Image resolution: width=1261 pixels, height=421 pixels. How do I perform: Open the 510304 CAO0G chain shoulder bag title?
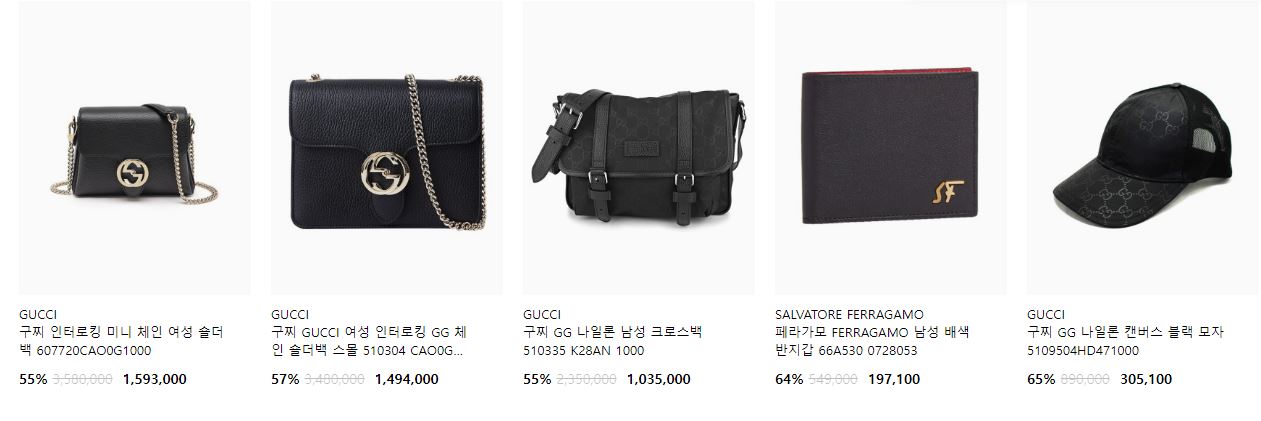pos(369,341)
